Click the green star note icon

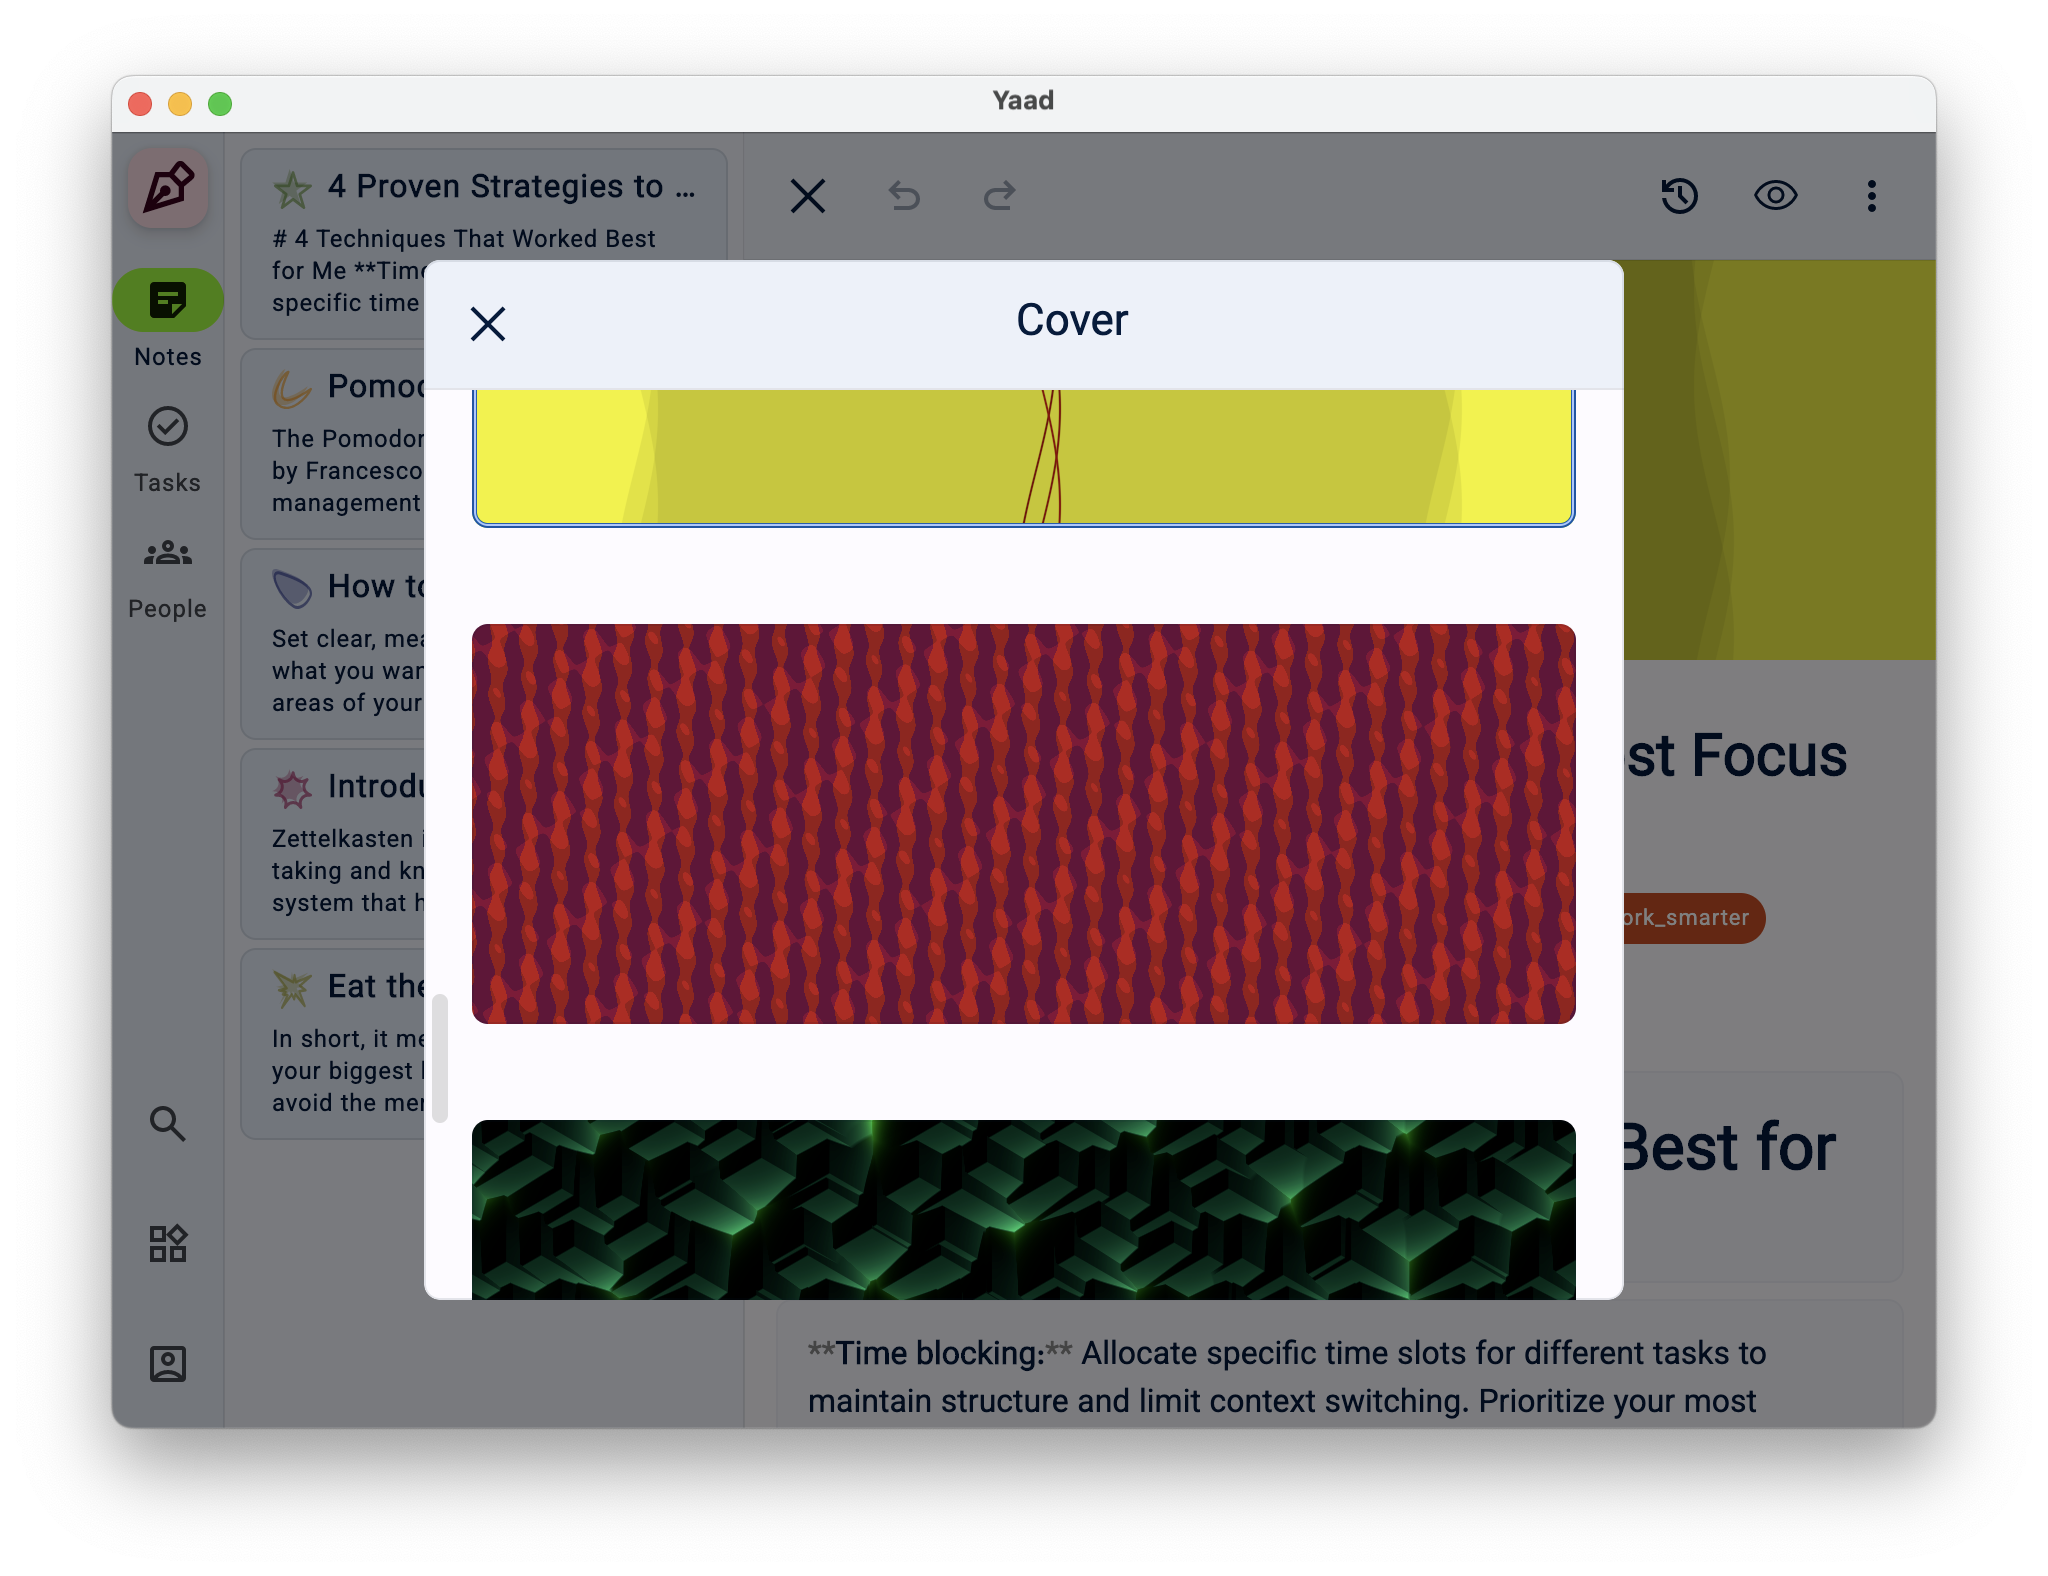(x=292, y=189)
